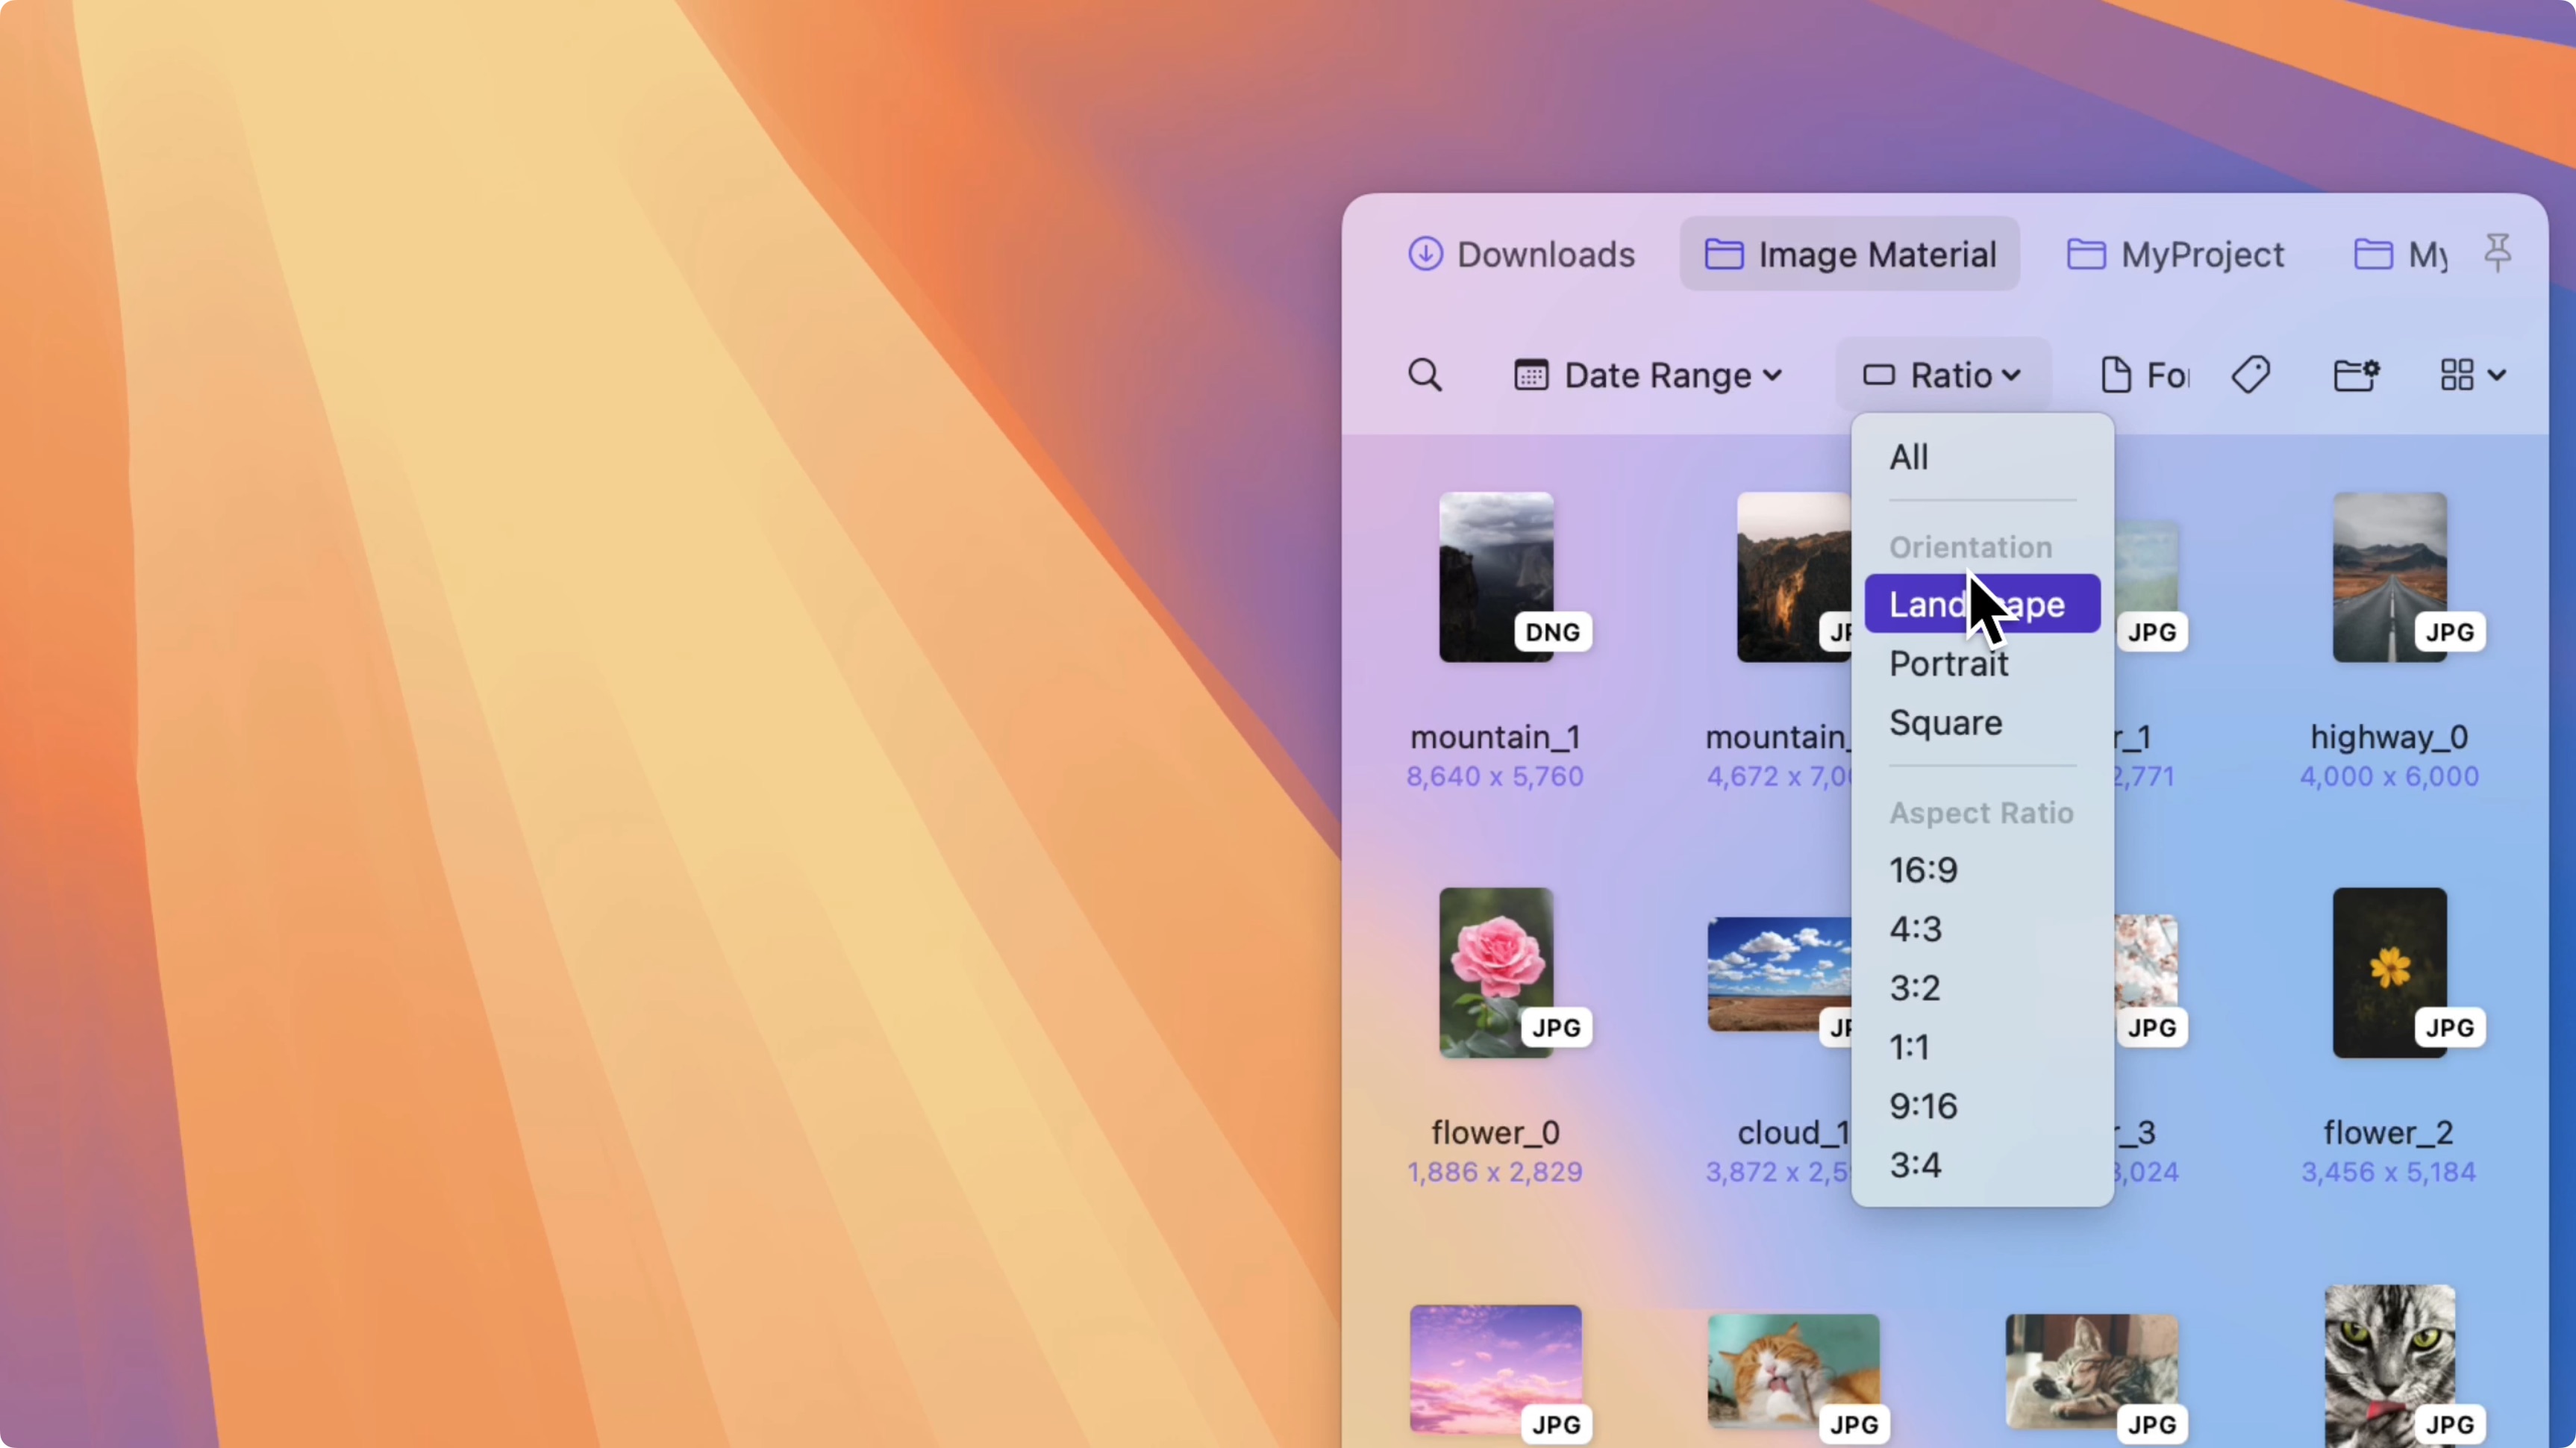The image size is (2576, 1448).
Task: Choose the 9:16 aspect ratio option
Action: [x=1923, y=1105]
